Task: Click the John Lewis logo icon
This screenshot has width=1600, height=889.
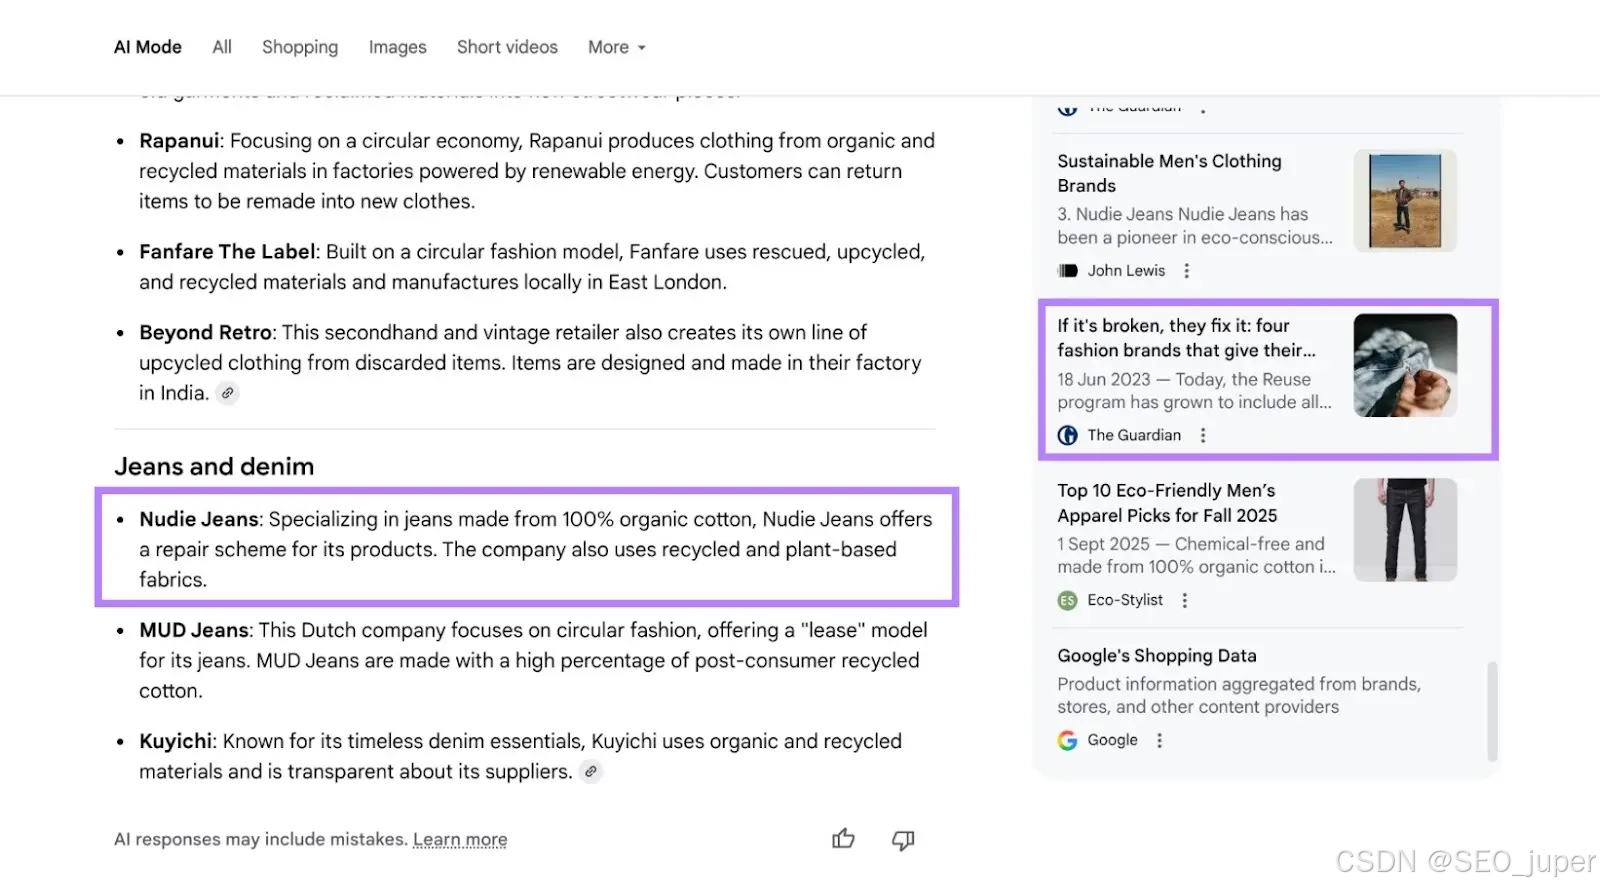Action: pyautogui.click(x=1067, y=271)
